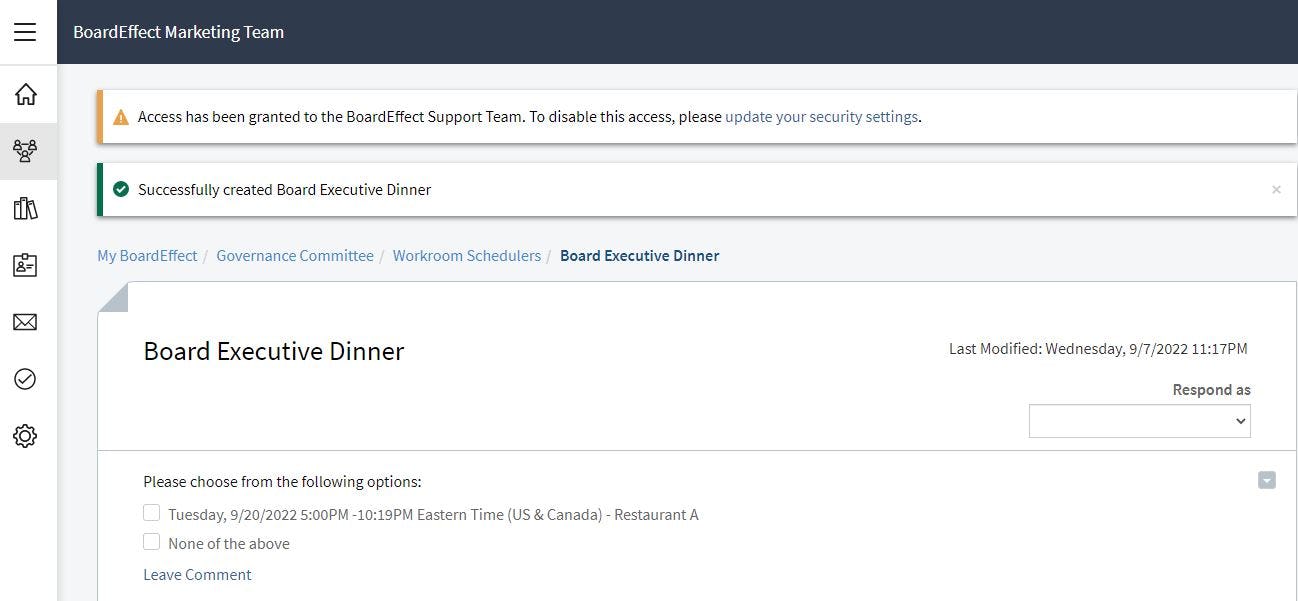Image resolution: width=1298 pixels, height=601 pixels.
Task: Click the Leave Comment link
Action: [x=197, y=574]
